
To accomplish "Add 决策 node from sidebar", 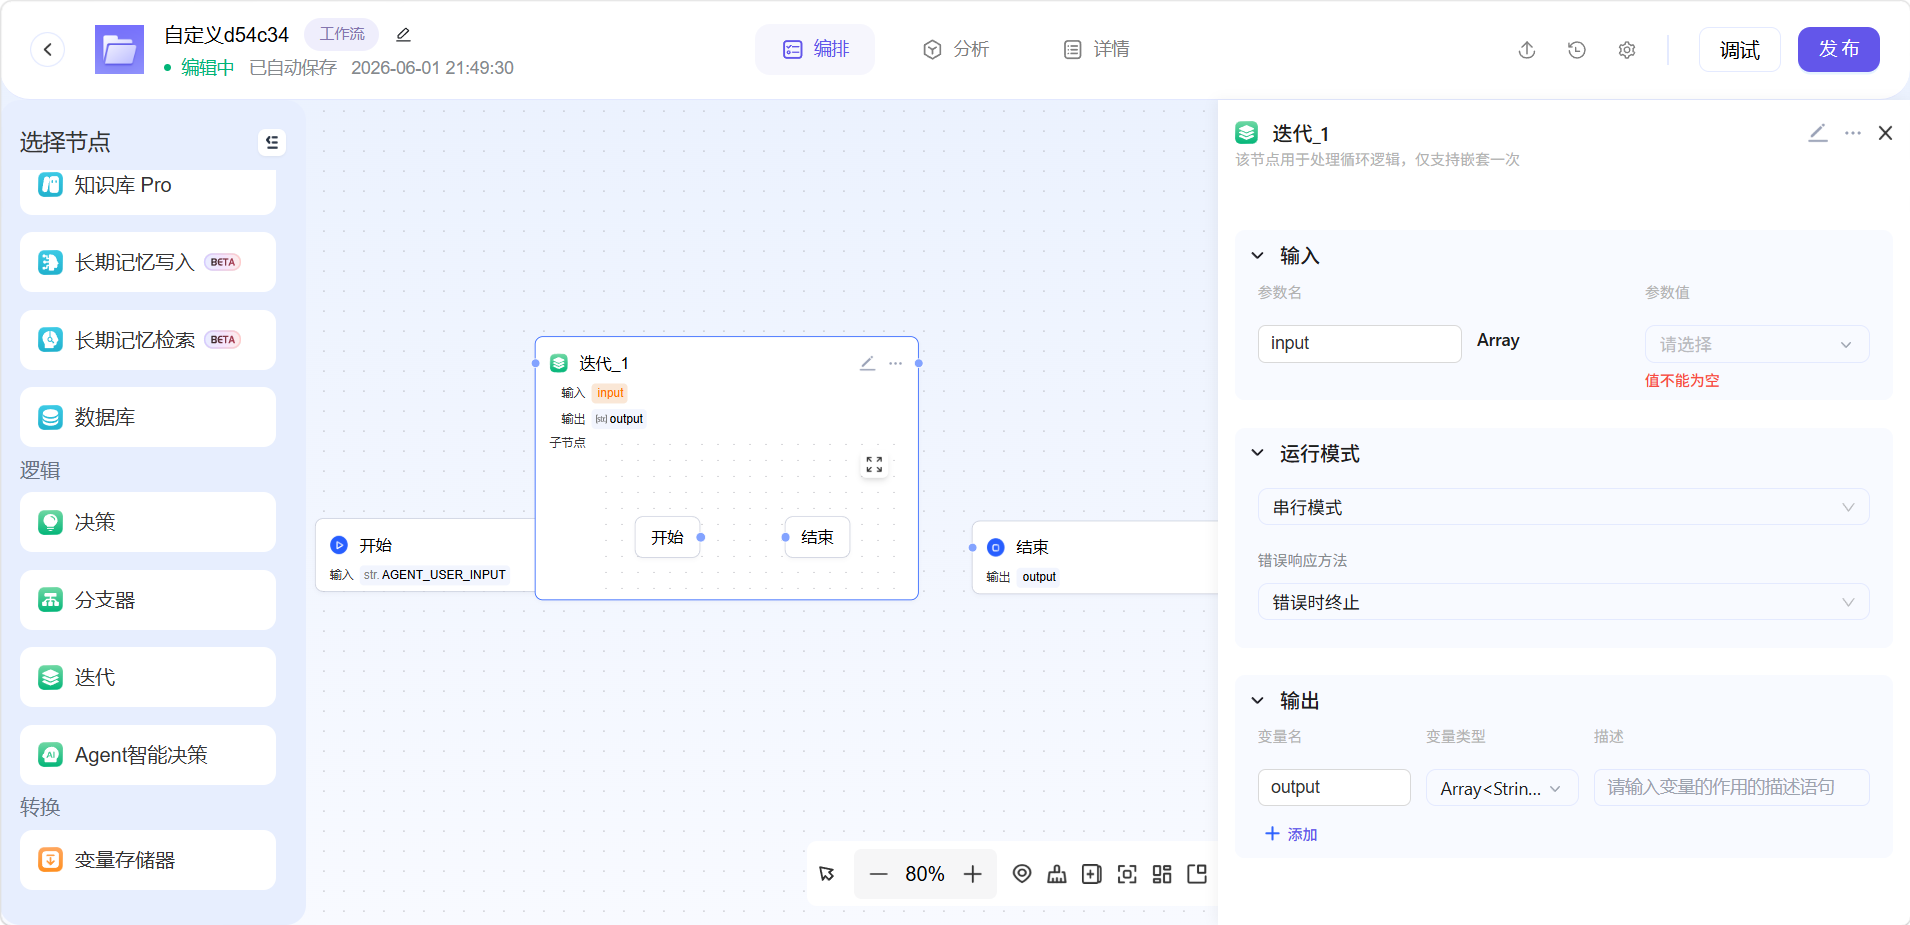I will click(x=148, y=522).
